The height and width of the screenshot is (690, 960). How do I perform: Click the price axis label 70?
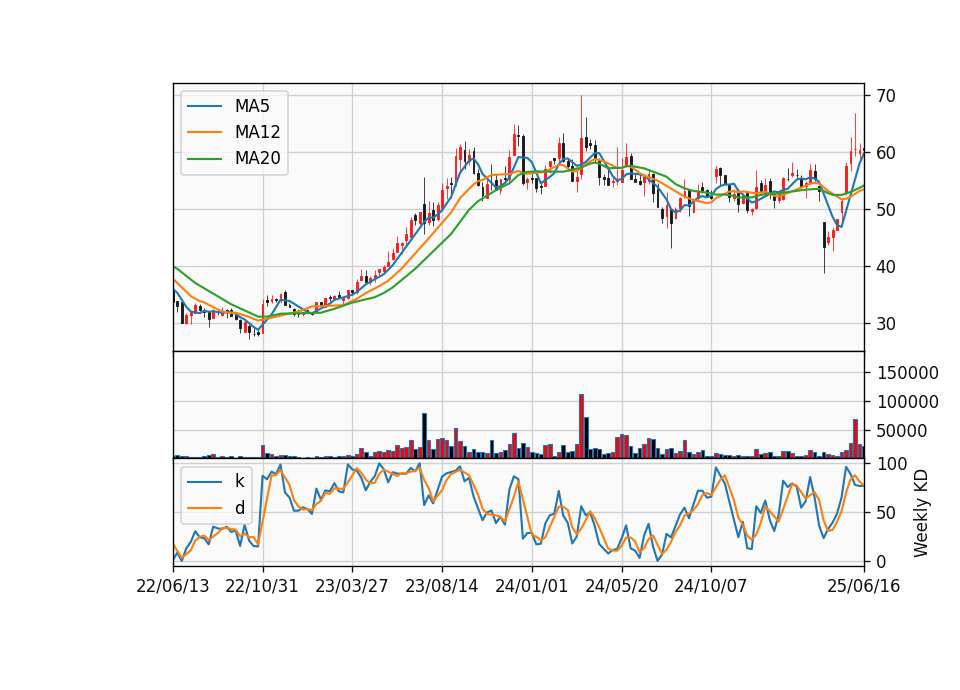886,96
